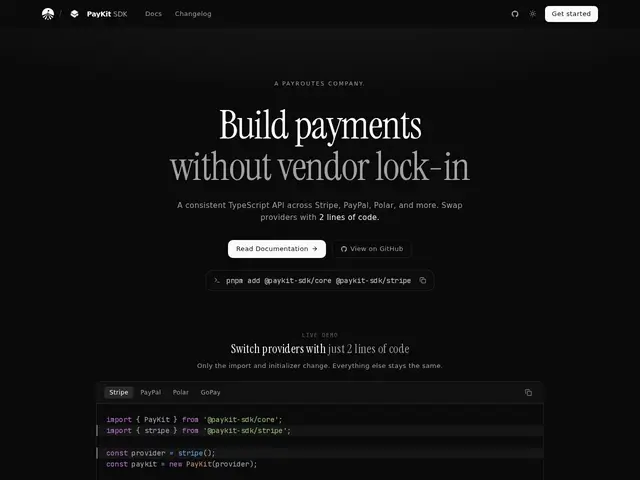The height and width of the screenshot is (480, 640).
Task: Click the '@paykit-sdk/stripe' import line
Action: (x=198, y=431)
